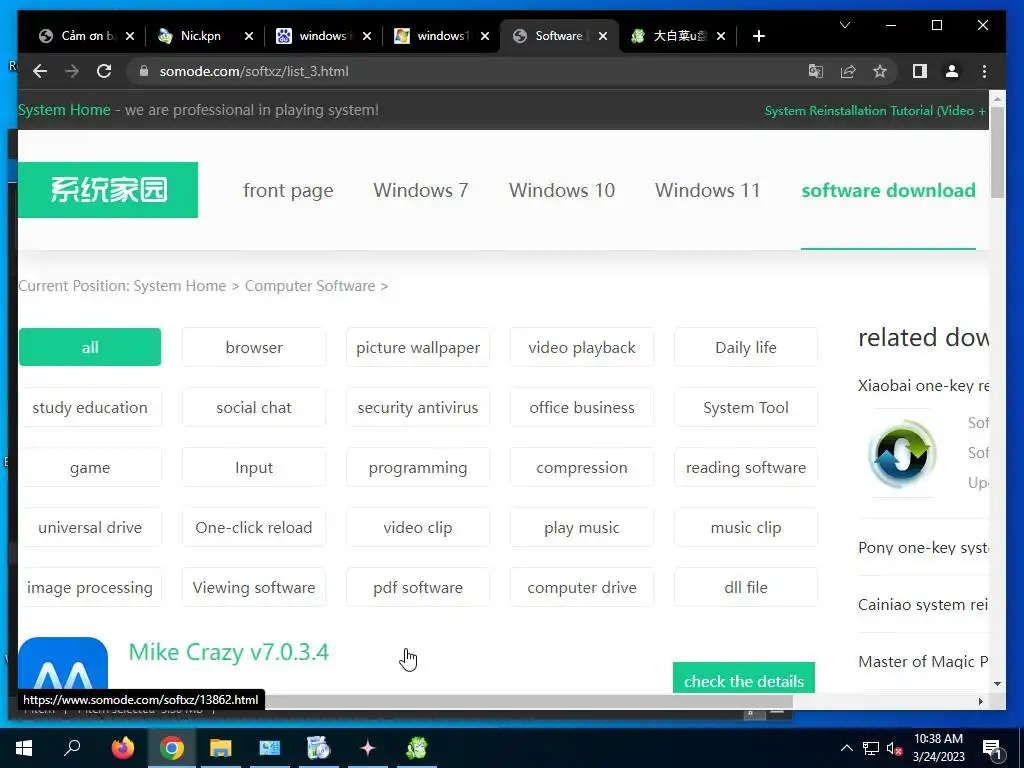This screenshot has width=1024, height=768.
Task: Switch to the Nic.kpn tab
Action: 200,36
